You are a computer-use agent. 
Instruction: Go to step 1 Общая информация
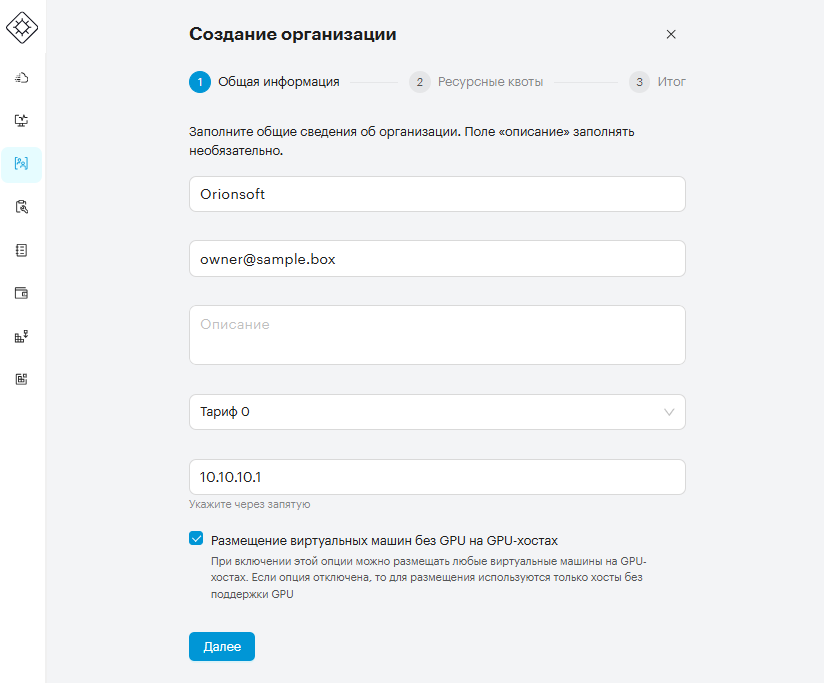264,82
